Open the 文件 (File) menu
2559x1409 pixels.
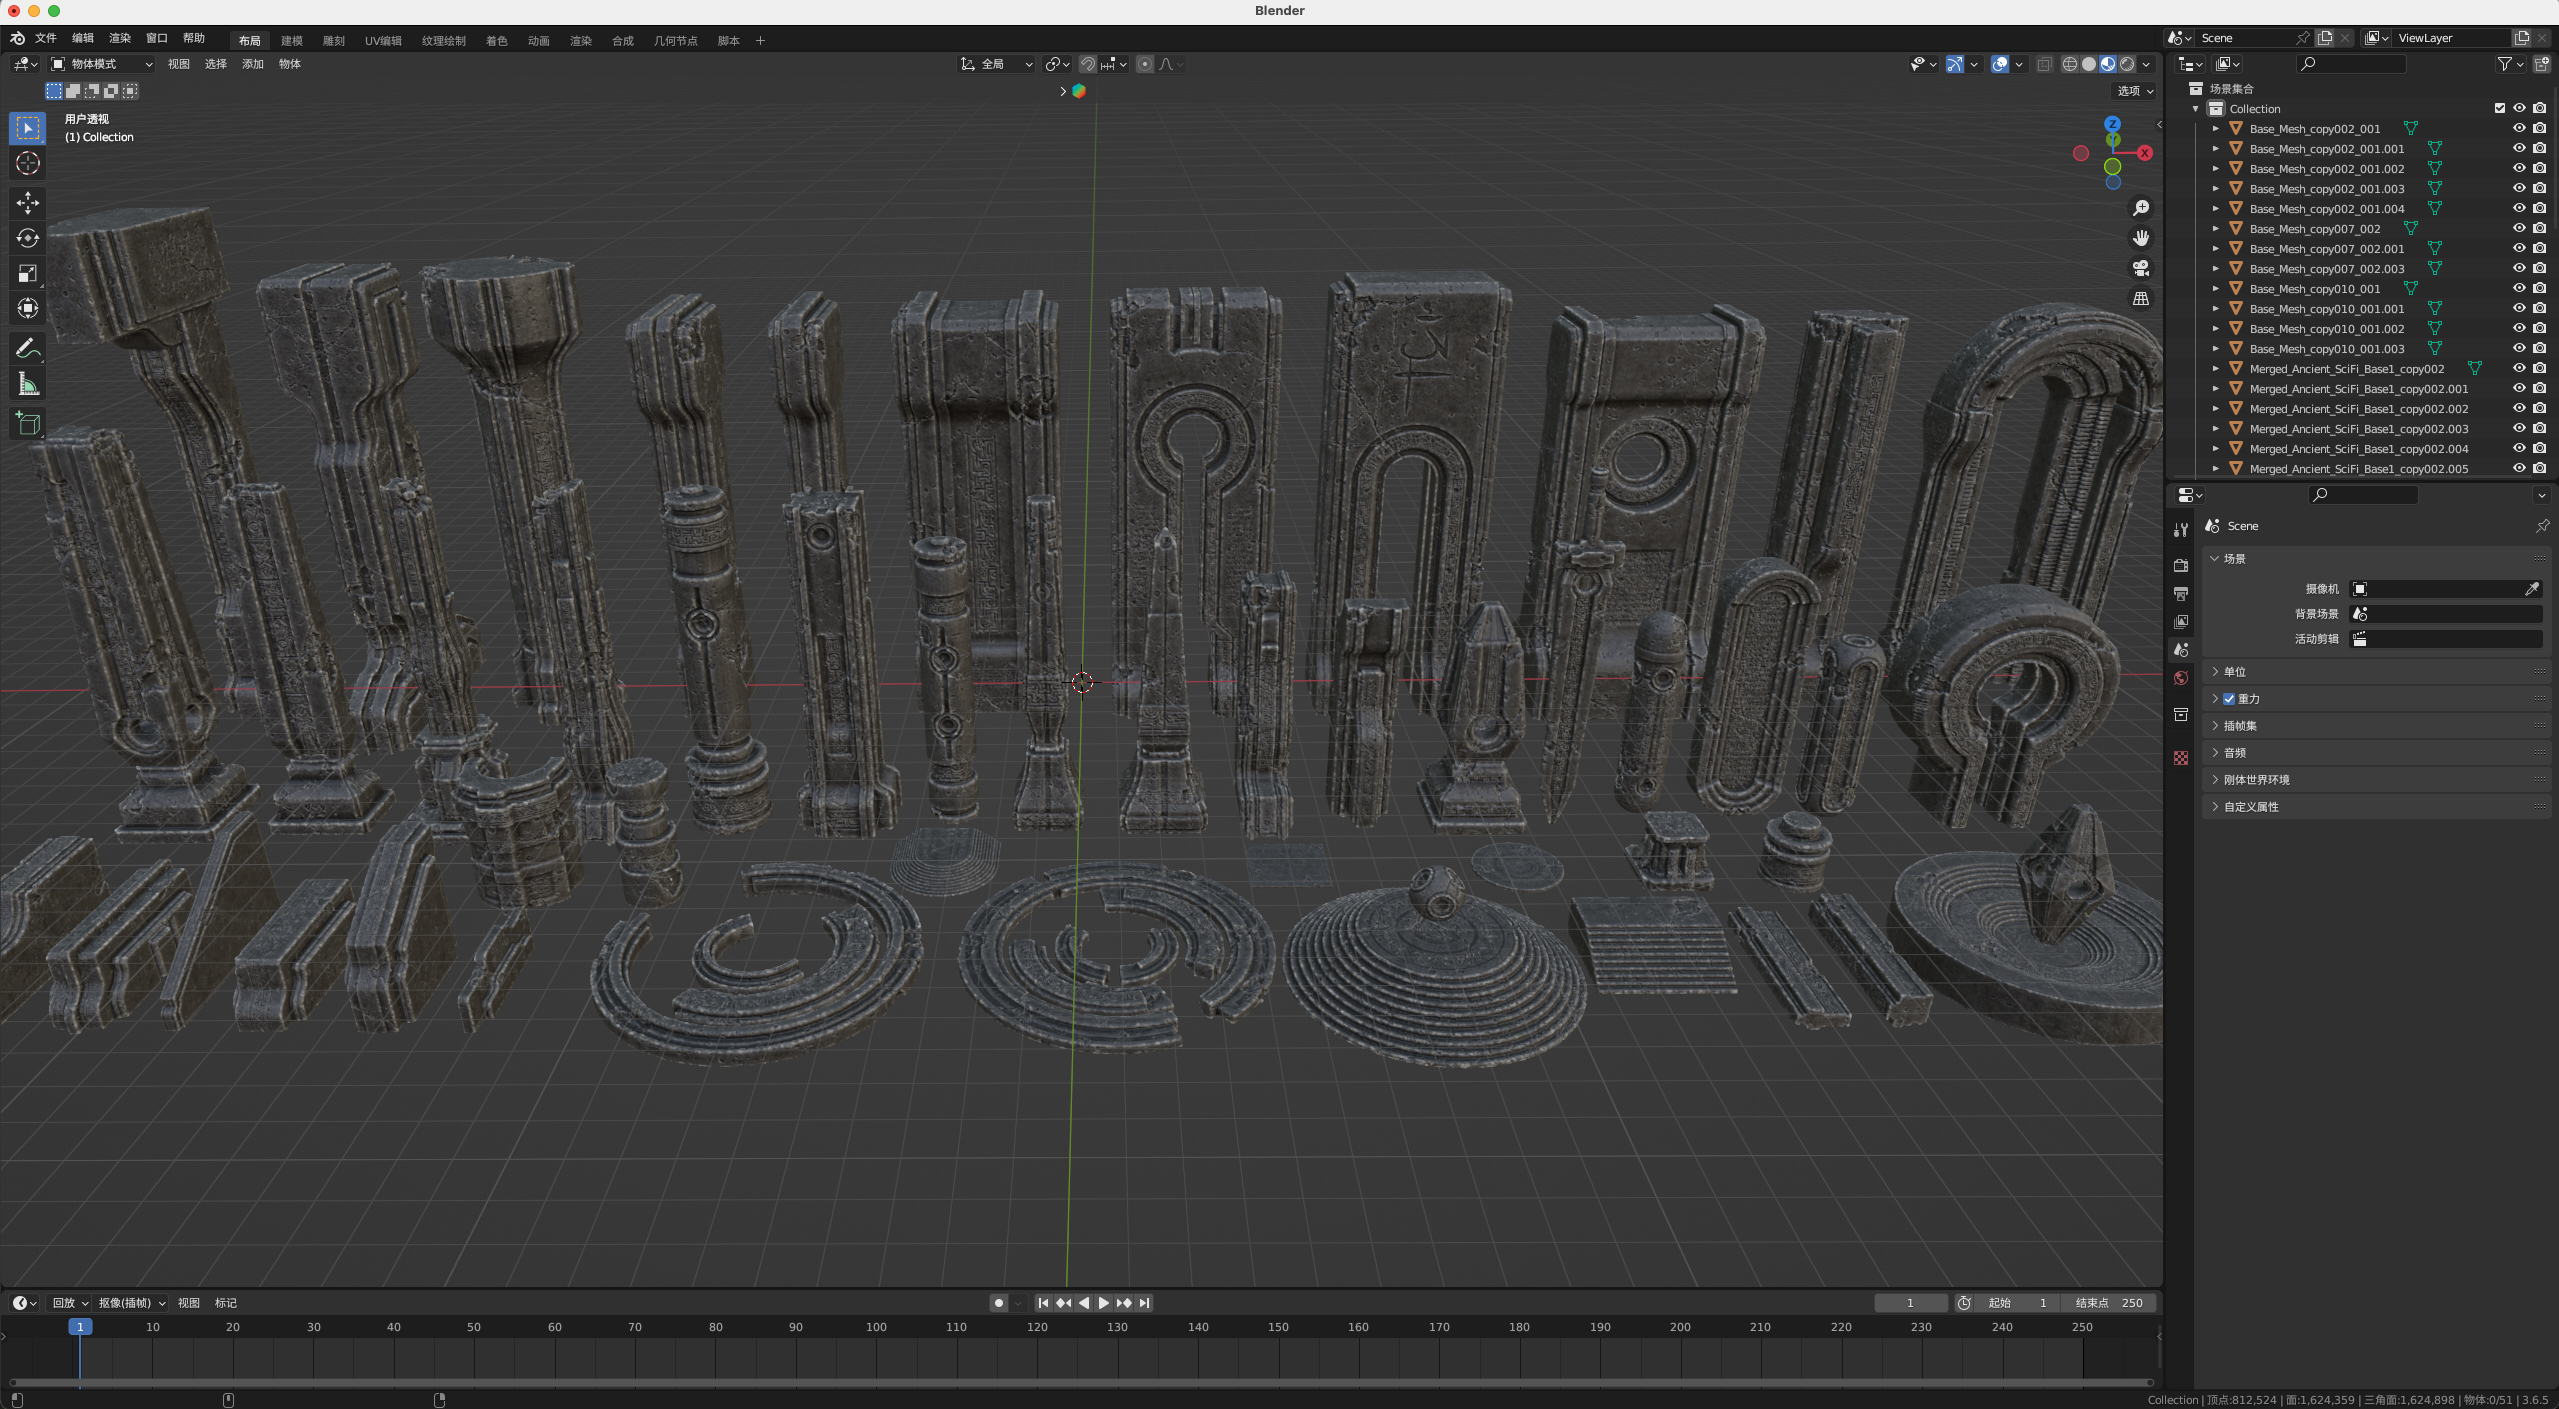[46, 38]
